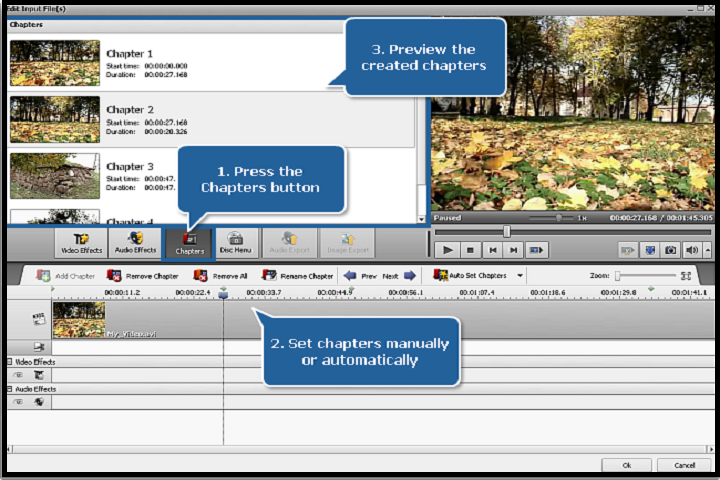Click the Remove All chapters tool
720x480 pixels.
pyautogui.click(x=221, y=276)
